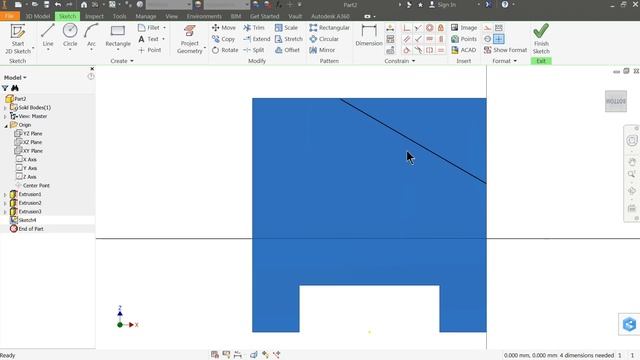Viewport: 640px width, 360px height.
Task: Click the Undo arrow
Action: click(x=58, y=4)
